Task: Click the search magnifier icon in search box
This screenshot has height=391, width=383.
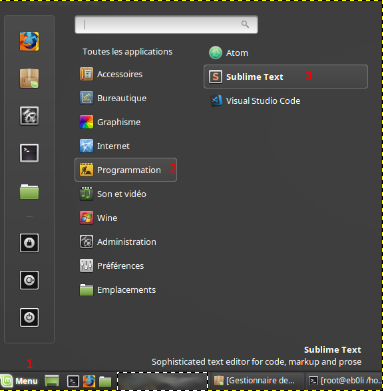Action: point(245,24)
